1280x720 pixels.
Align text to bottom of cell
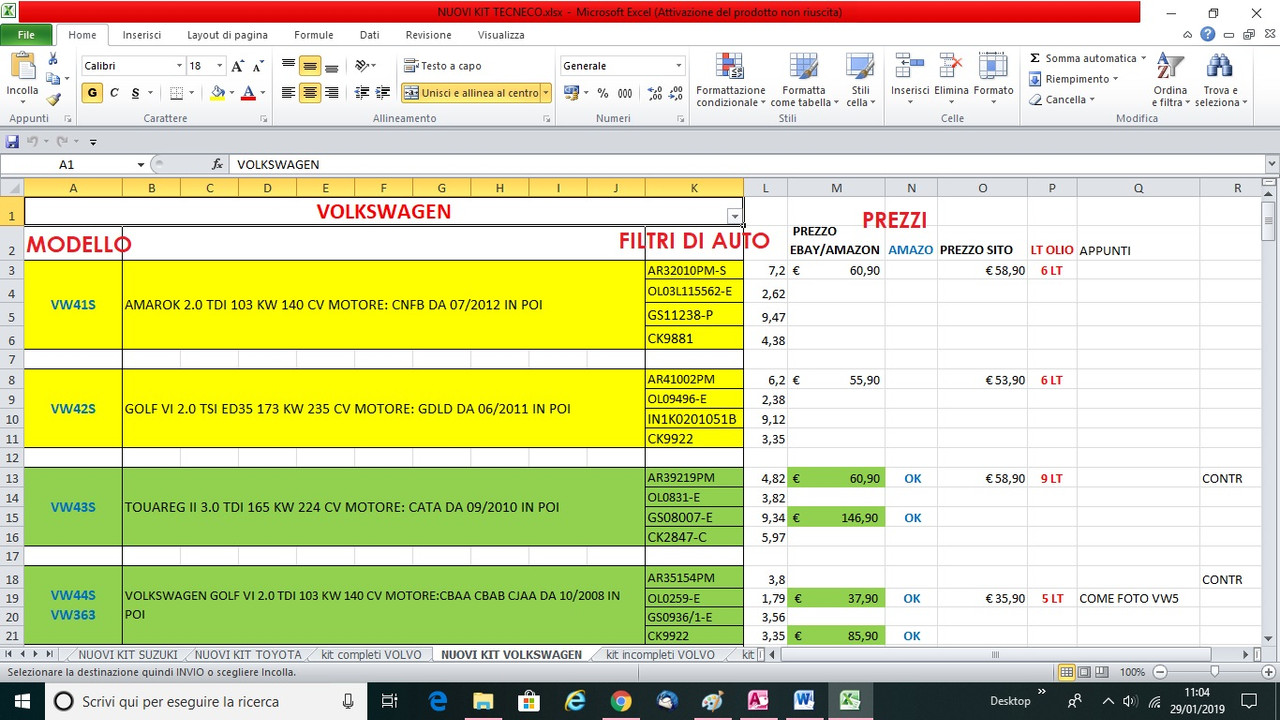(x=331, y=66)
